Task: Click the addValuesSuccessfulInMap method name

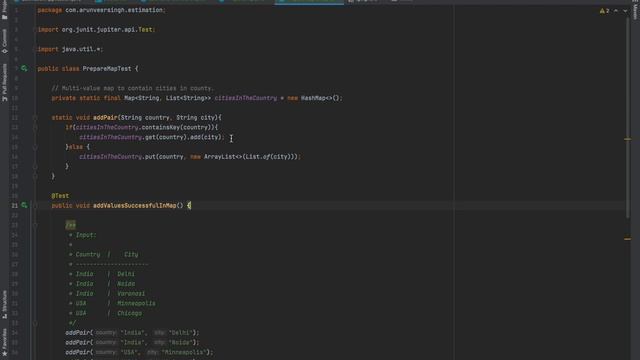Action: point(135,205)
